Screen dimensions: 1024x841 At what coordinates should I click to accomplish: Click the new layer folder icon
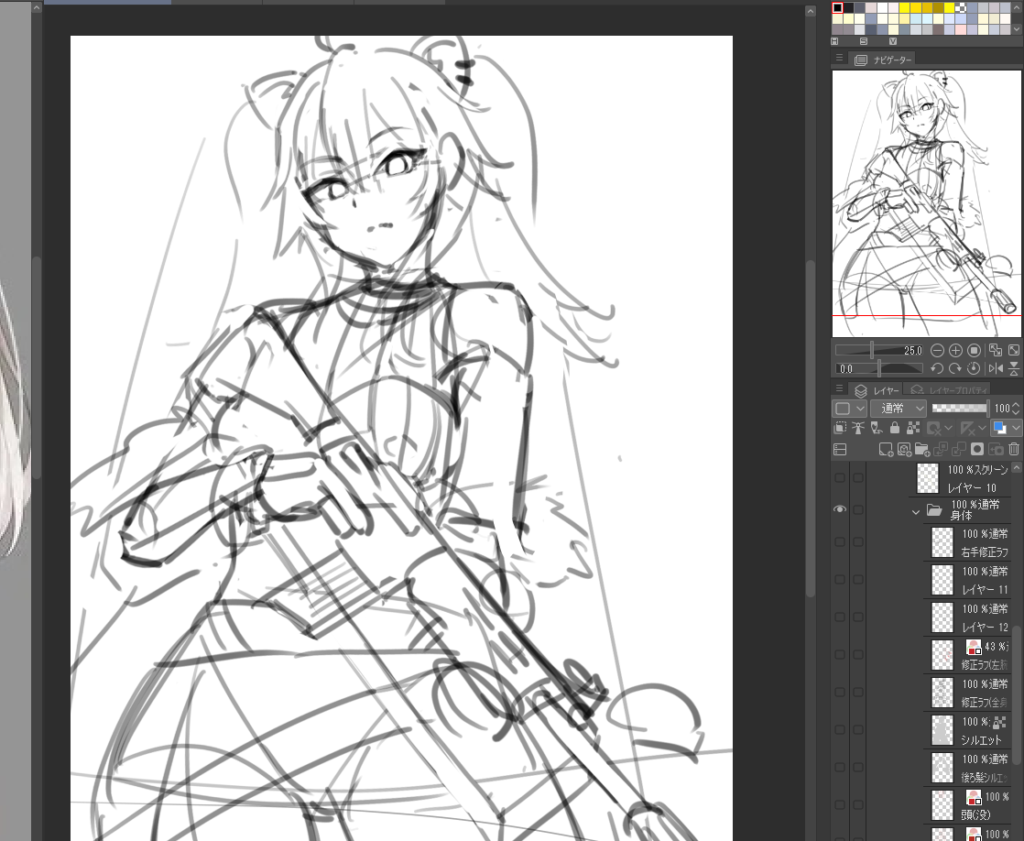(x=921, y=450)
